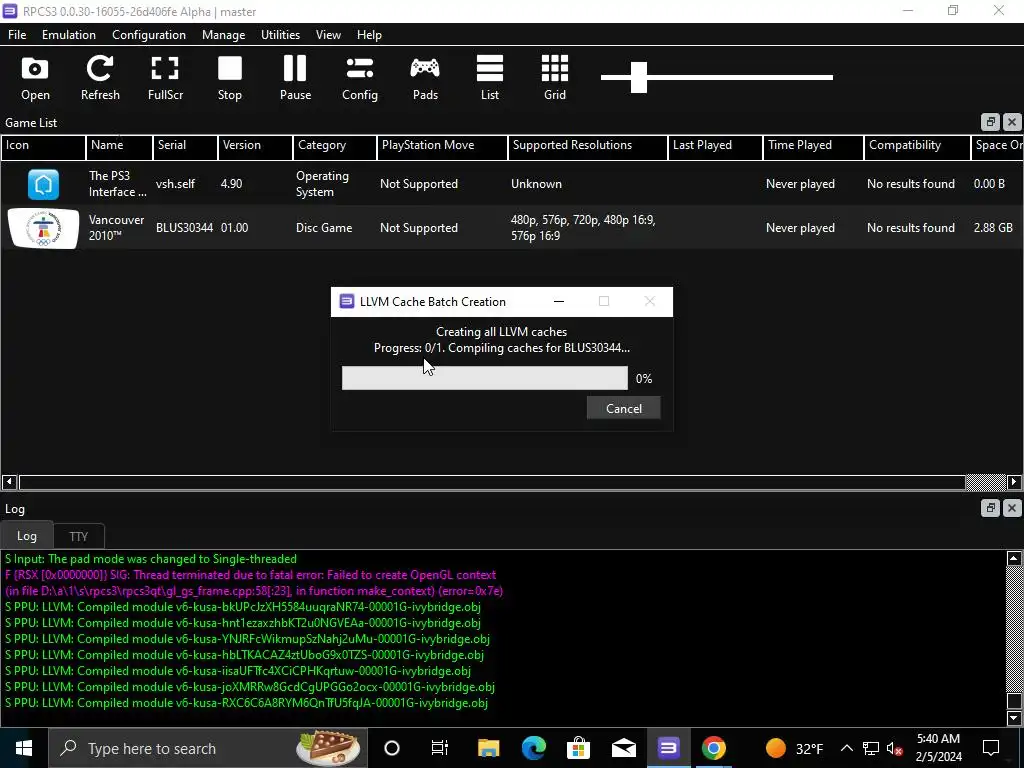Open Task View on taskbar
This screenshot has height=768, width=1024.
[440, 748]
